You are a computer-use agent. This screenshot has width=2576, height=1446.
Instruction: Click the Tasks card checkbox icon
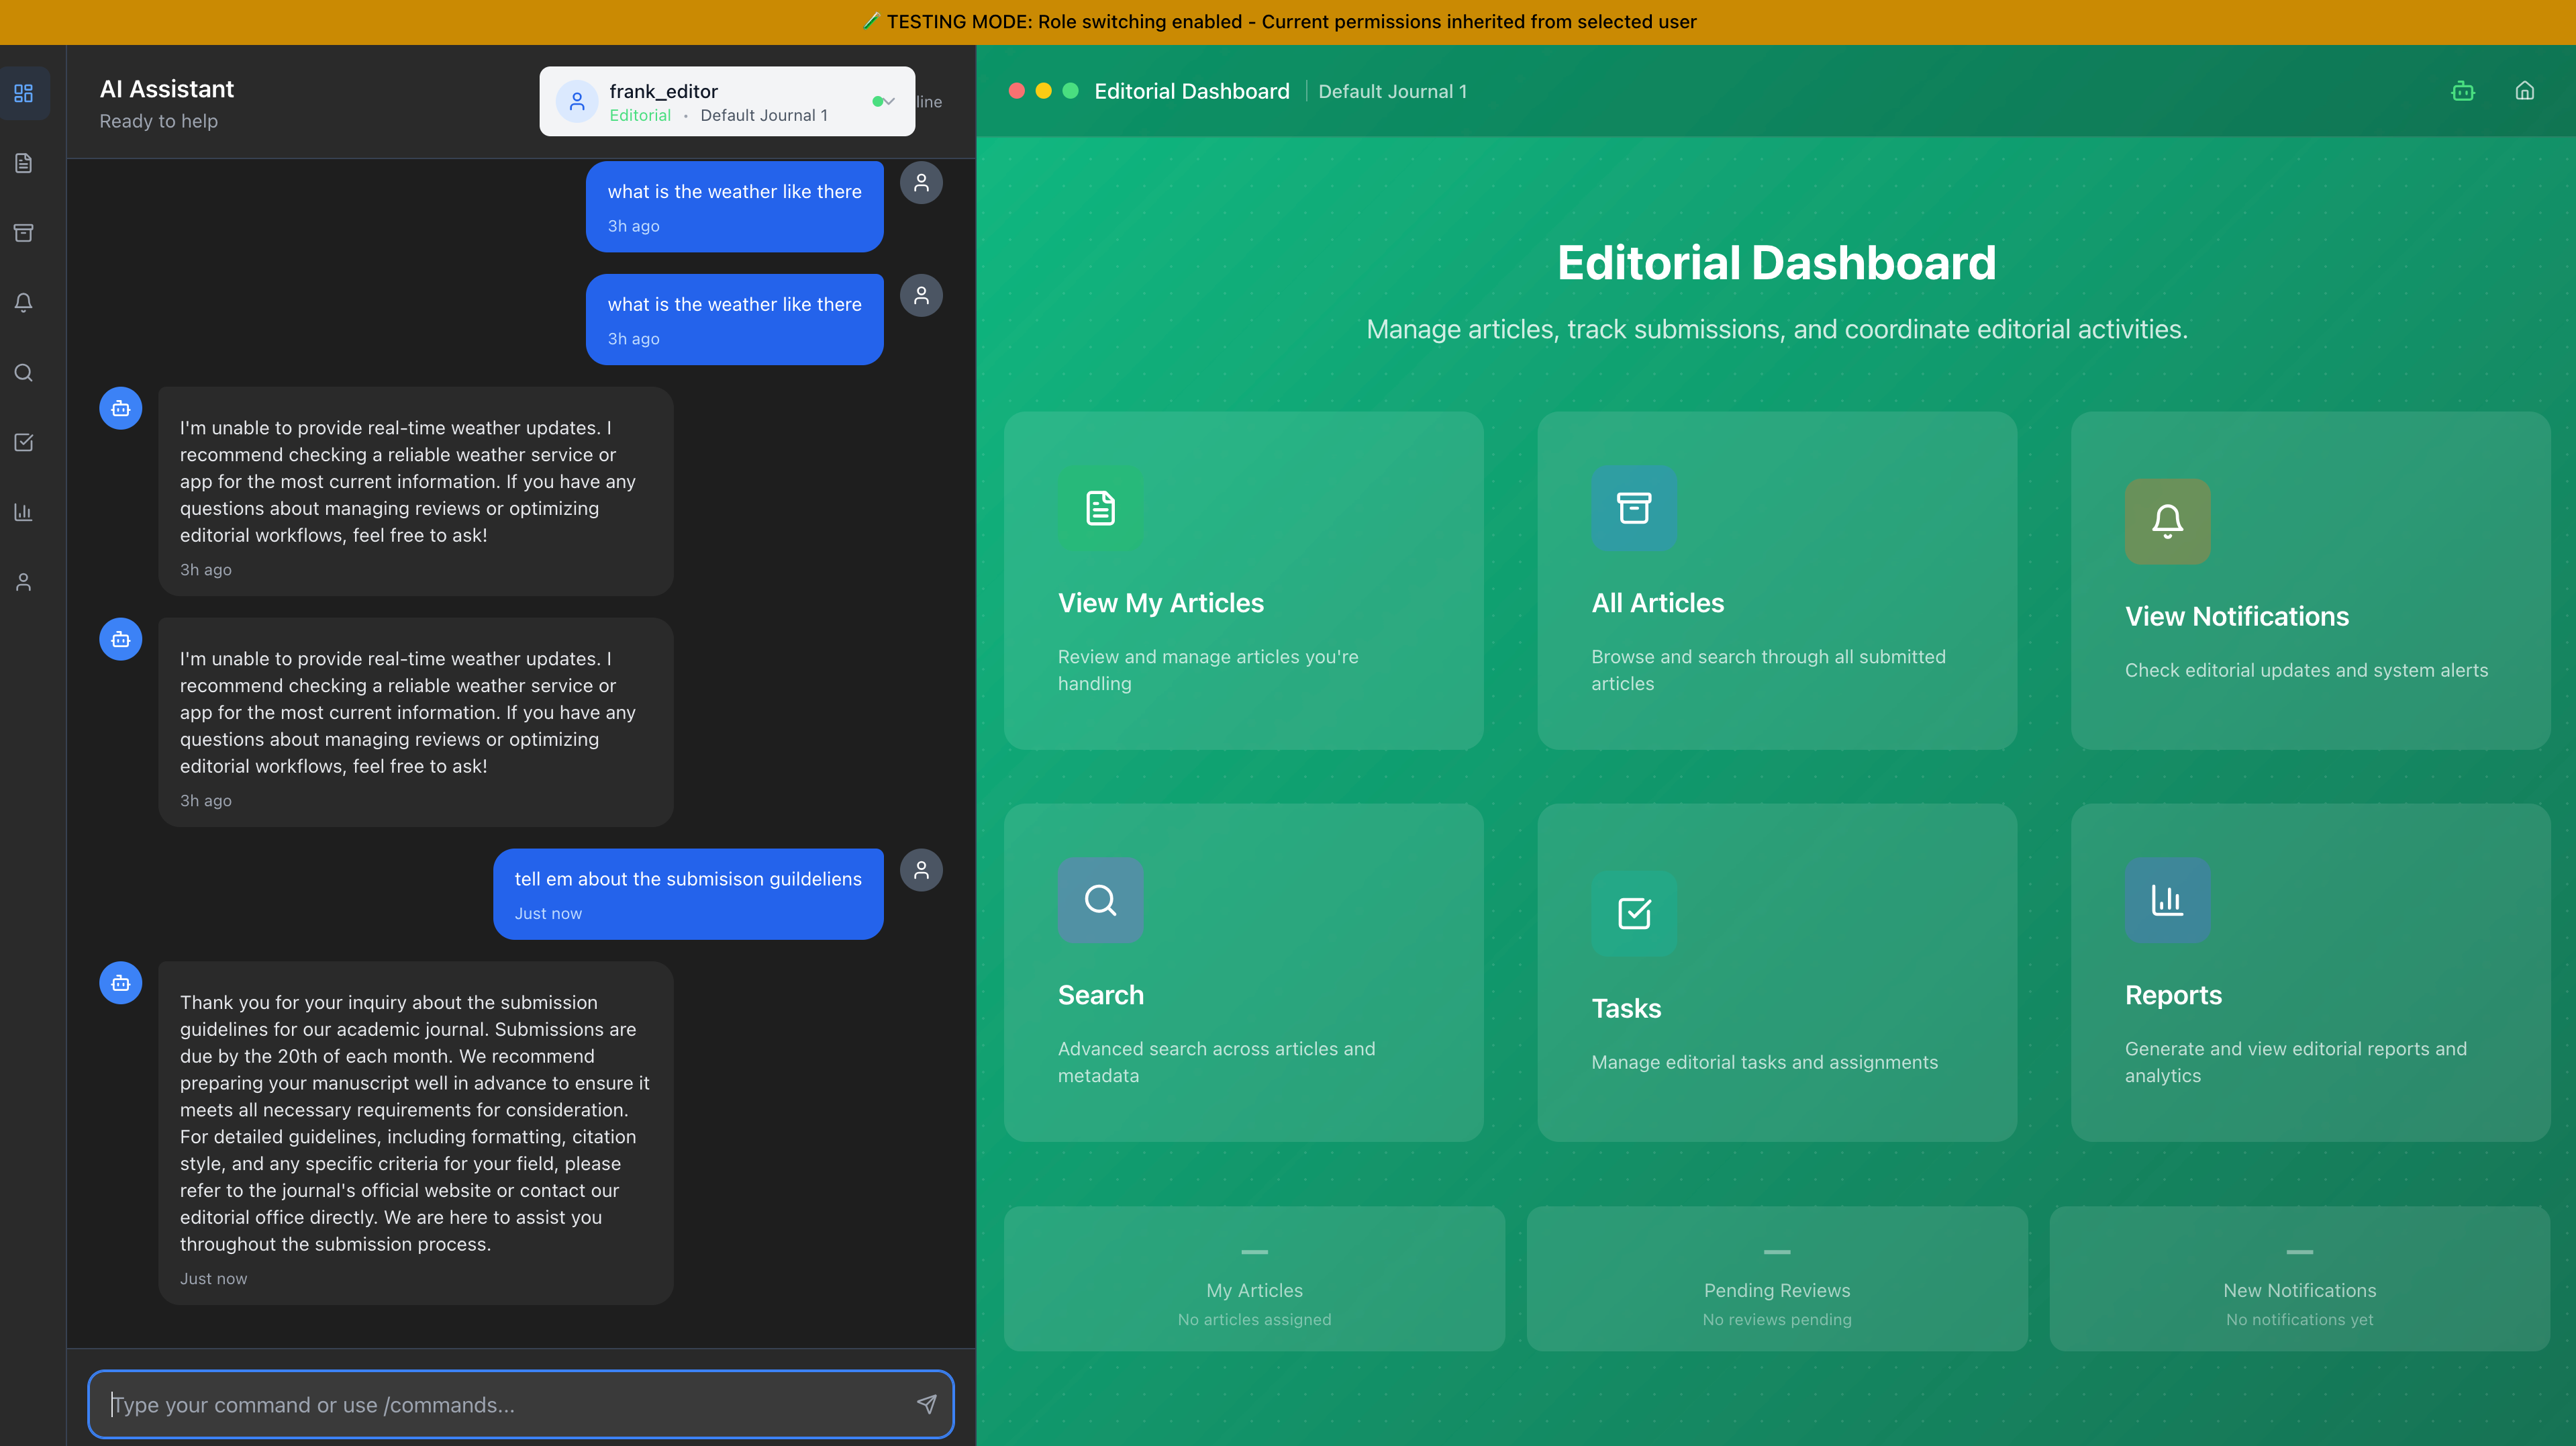click(x=1634, y=913)
